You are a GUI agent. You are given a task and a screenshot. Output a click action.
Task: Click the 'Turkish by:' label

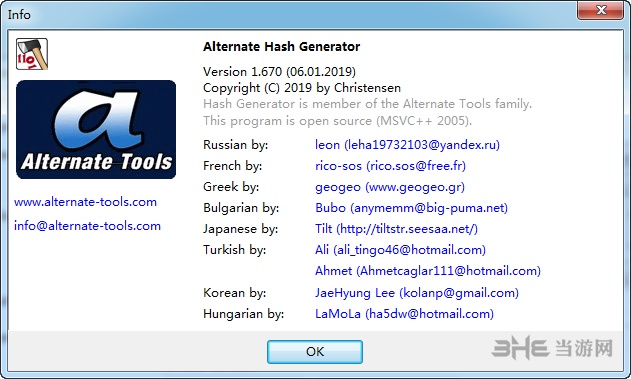[235, 250]
